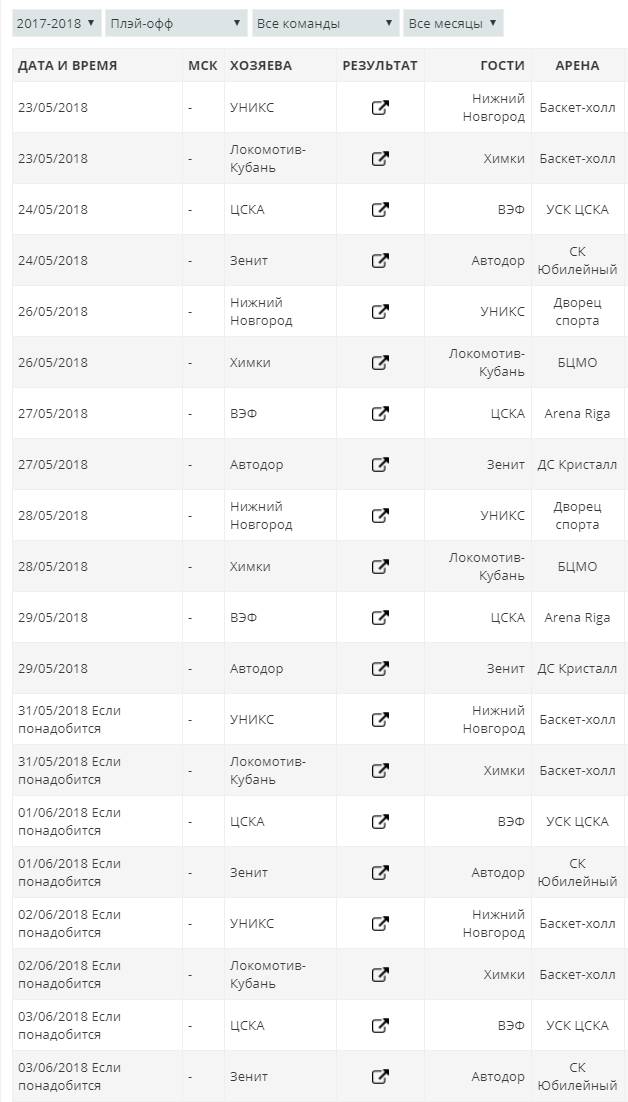Open result link for УНИКС vs Нижний Новгород 23/05/2018

click(380, 108)
